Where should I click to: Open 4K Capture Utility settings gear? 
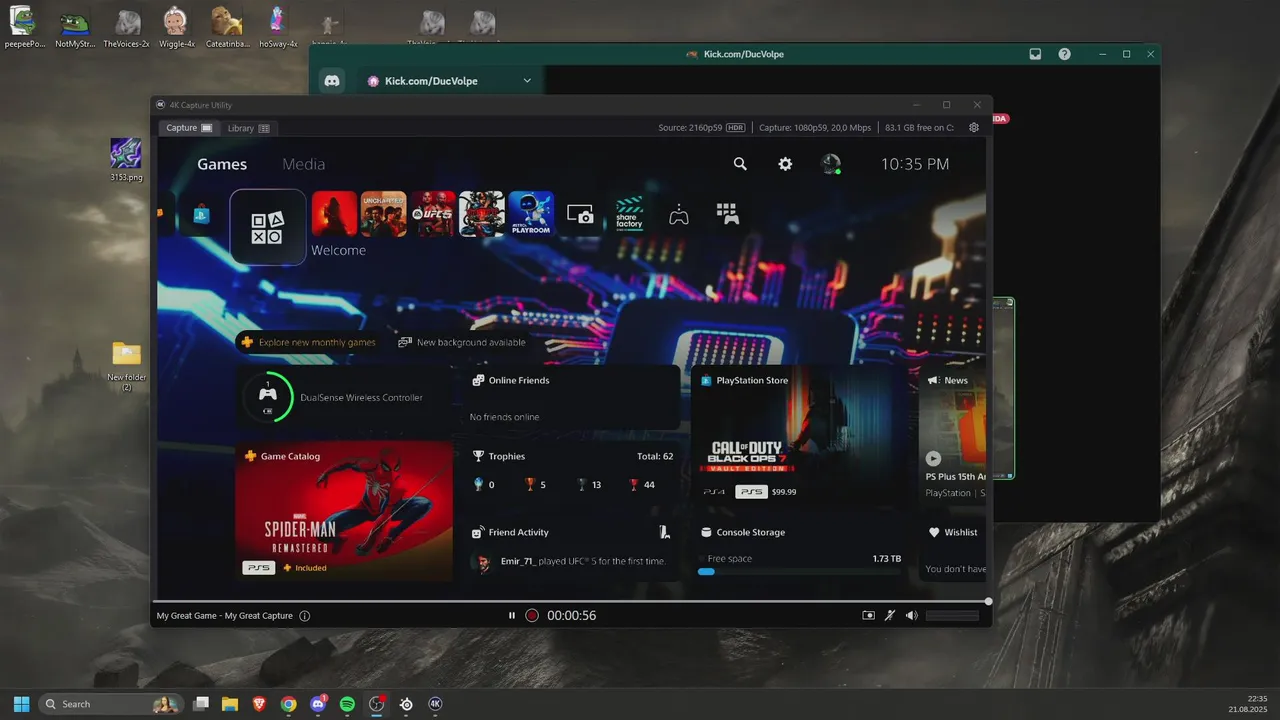pyautogui.click(x=974, y=128)
